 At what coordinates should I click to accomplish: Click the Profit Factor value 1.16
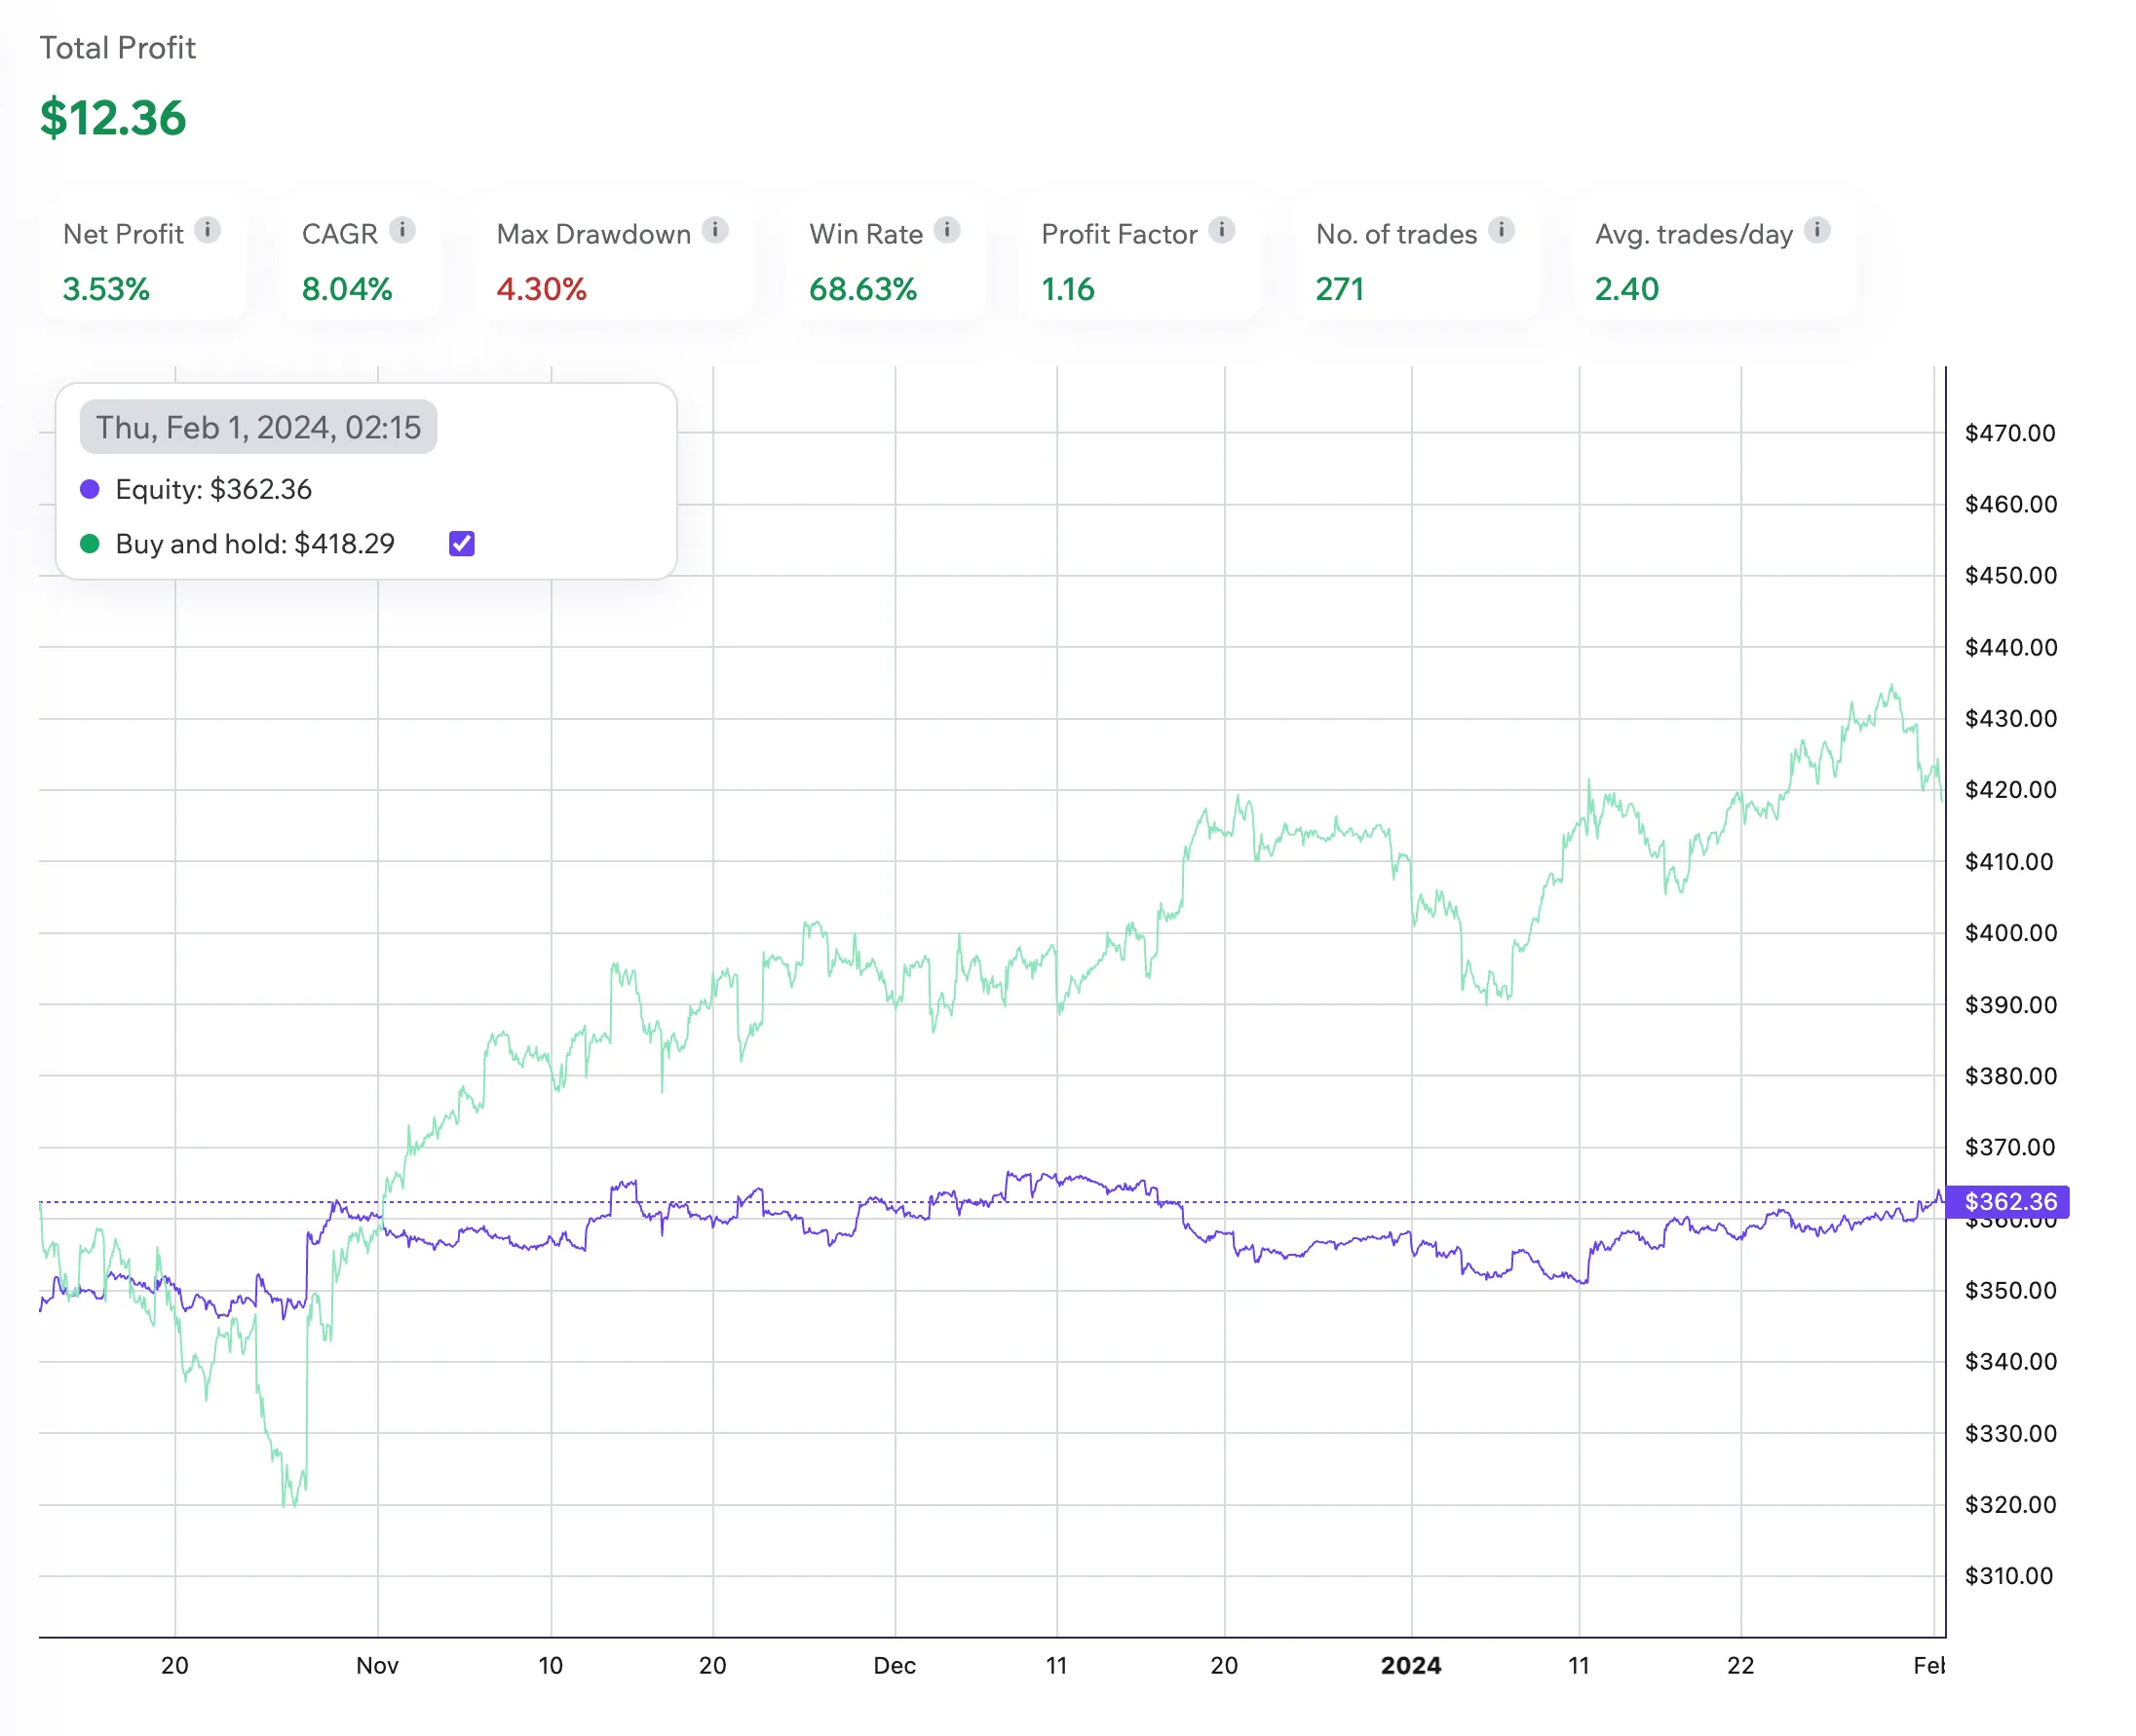tap(1068, 289)
